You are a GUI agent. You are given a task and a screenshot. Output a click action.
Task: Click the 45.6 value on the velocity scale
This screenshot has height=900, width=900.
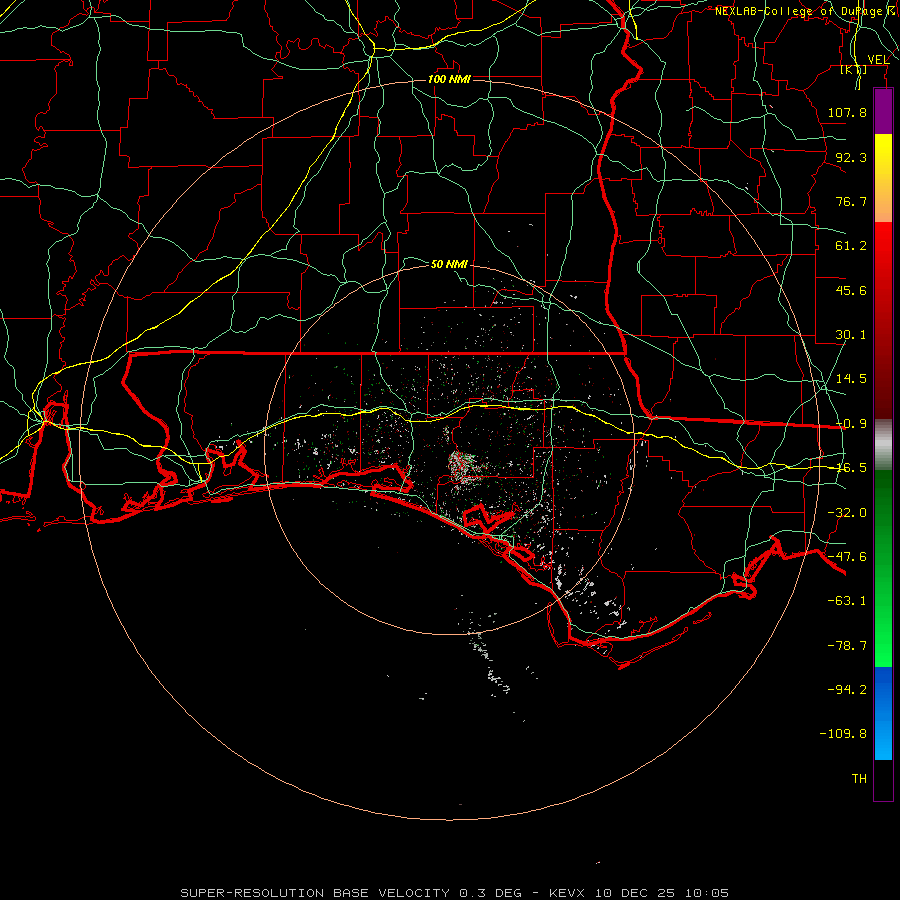click(851, 290)
